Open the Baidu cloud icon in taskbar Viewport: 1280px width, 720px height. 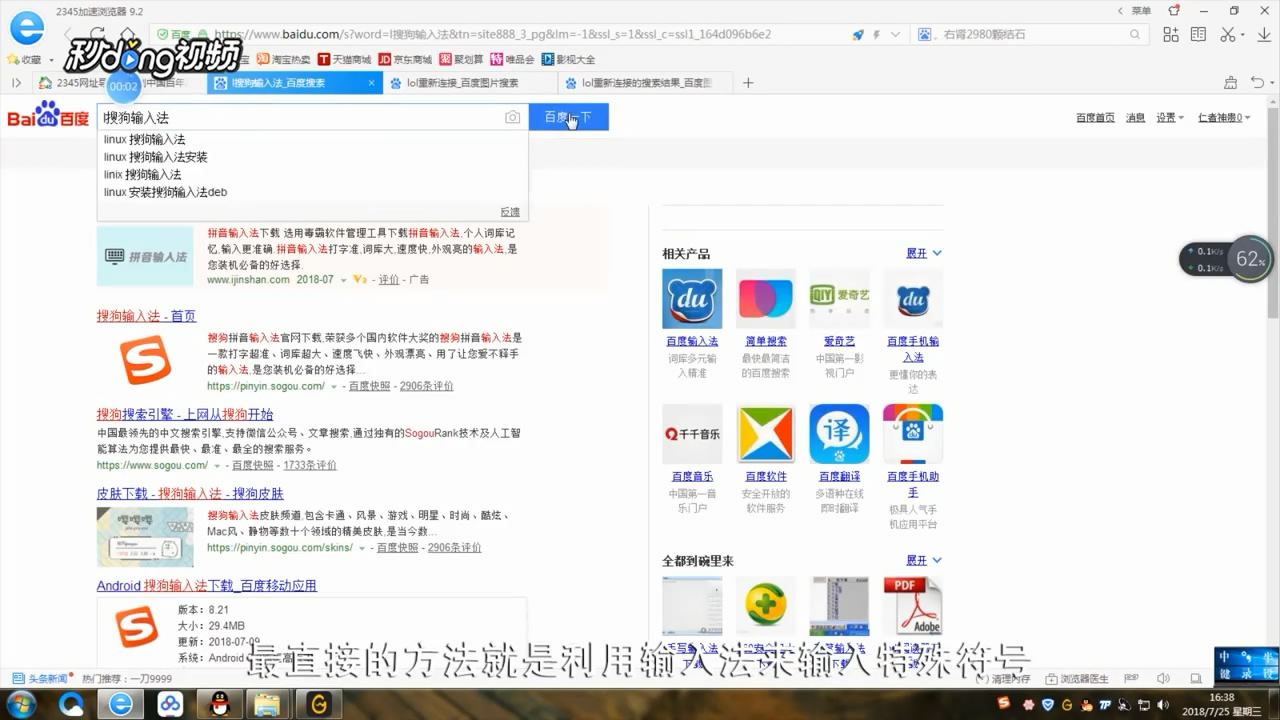(x=169, y=704)
